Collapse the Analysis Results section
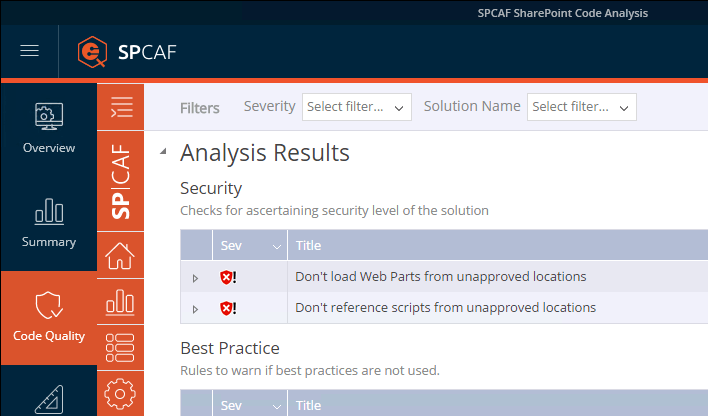This screenshot has height=416, width=708. click(163, 152)
